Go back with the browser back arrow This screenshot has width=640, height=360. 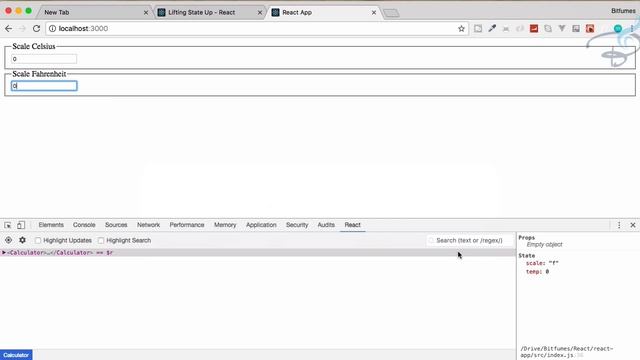(x=9, y=29)
